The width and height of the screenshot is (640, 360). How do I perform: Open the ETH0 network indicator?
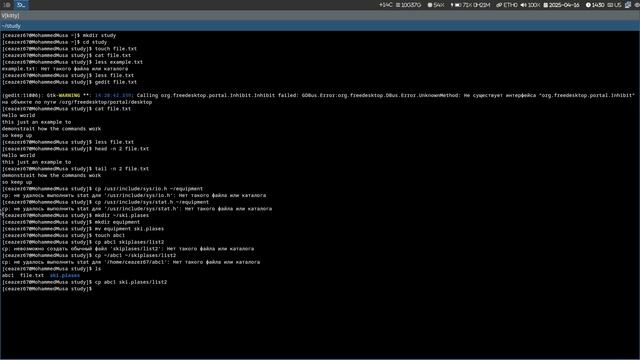[507, 5]
